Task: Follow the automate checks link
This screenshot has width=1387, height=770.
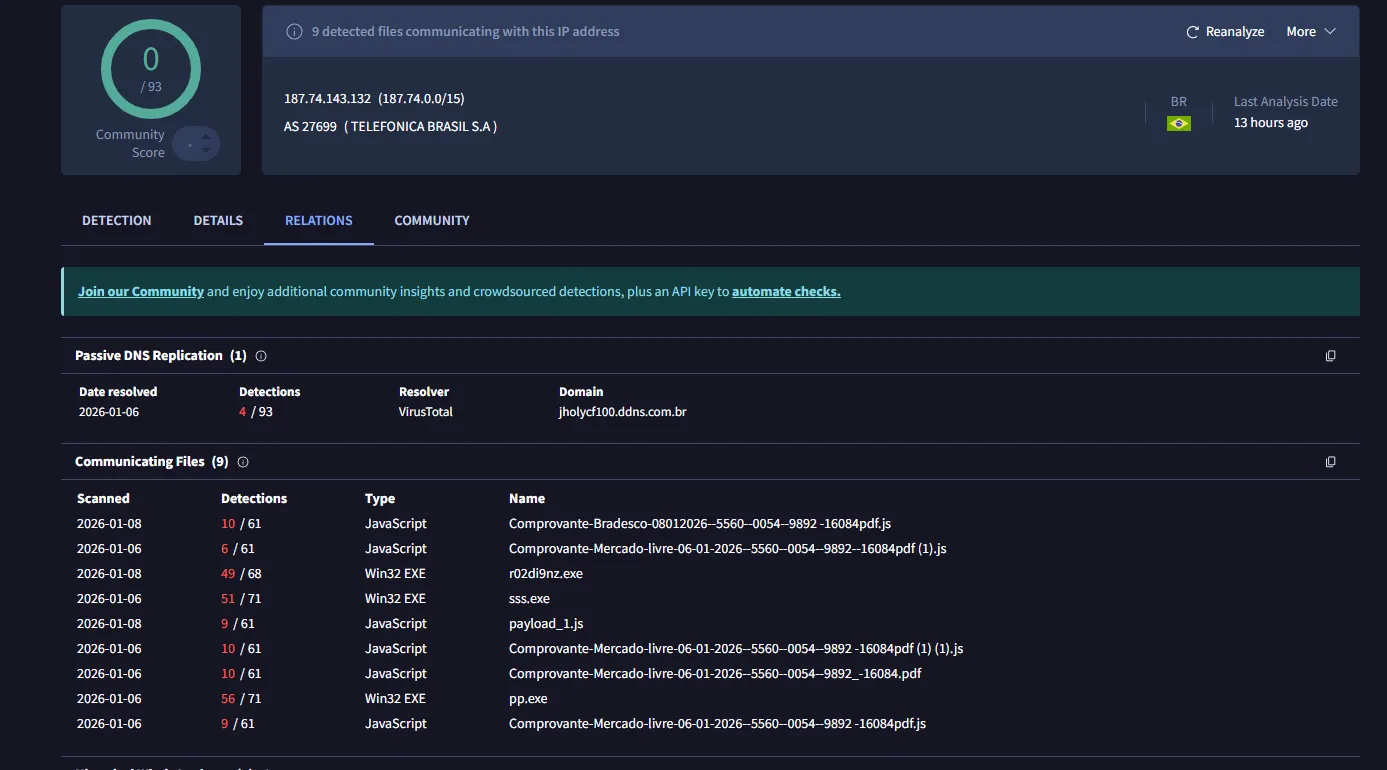Action: (x=786, y=292)
